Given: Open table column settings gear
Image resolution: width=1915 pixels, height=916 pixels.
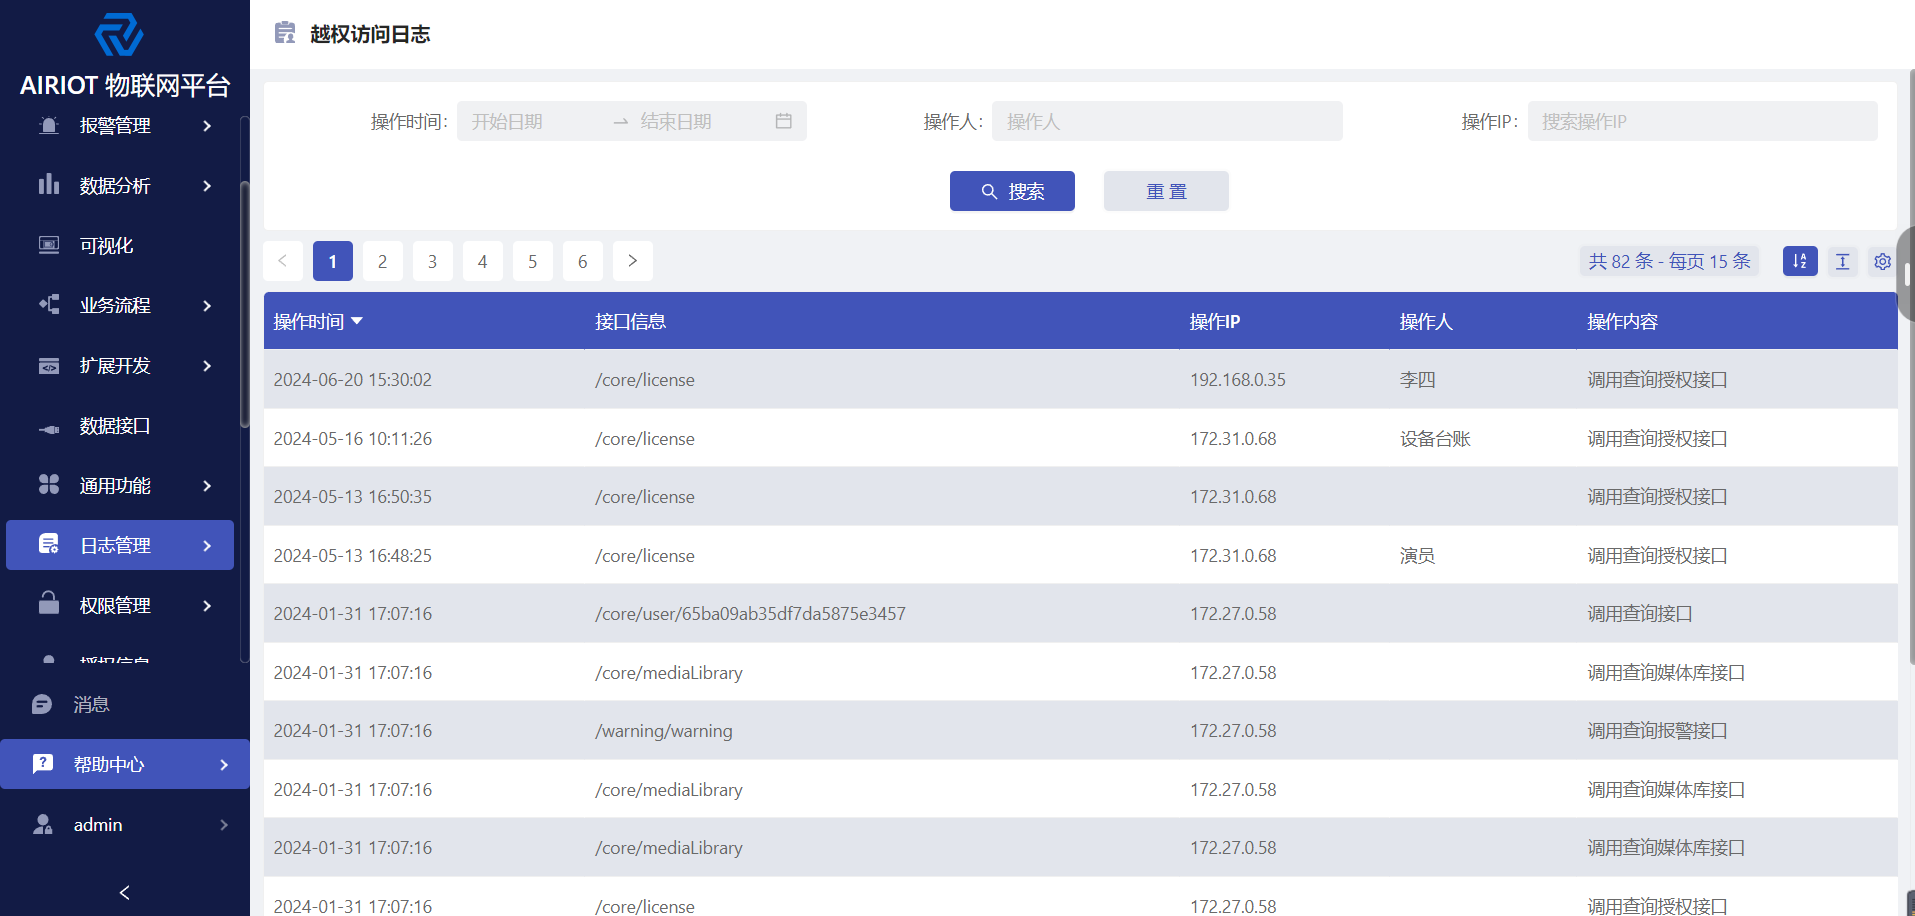Looking at the screenshot, I should [x=1882, y=261].
